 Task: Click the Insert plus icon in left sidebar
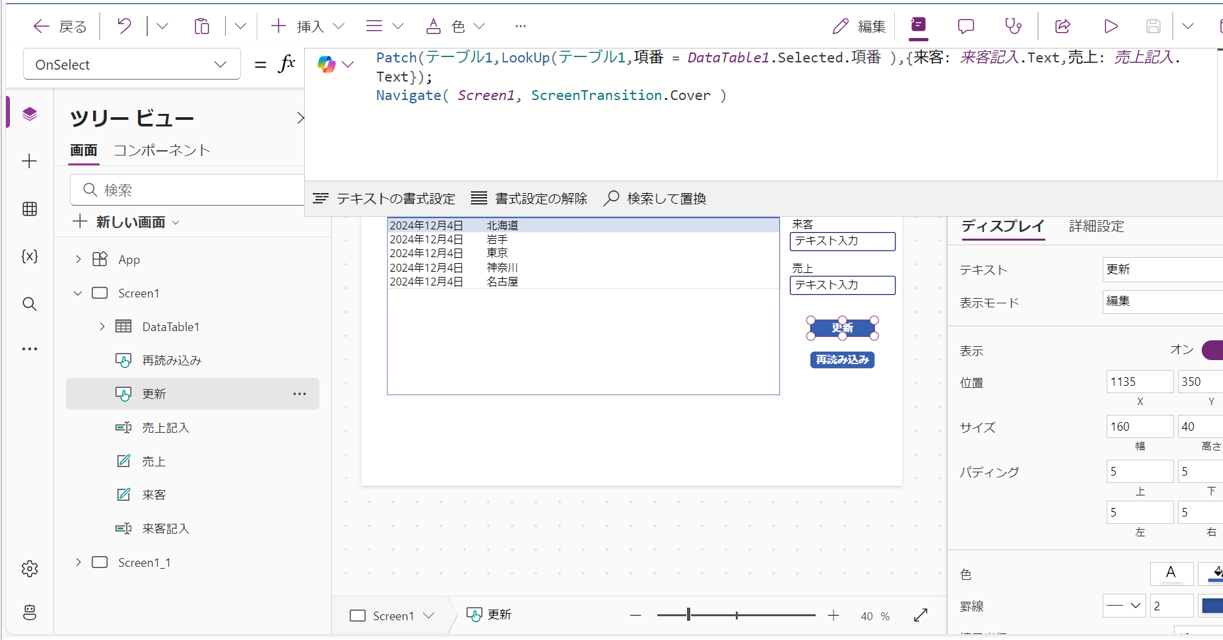[29, 161]
